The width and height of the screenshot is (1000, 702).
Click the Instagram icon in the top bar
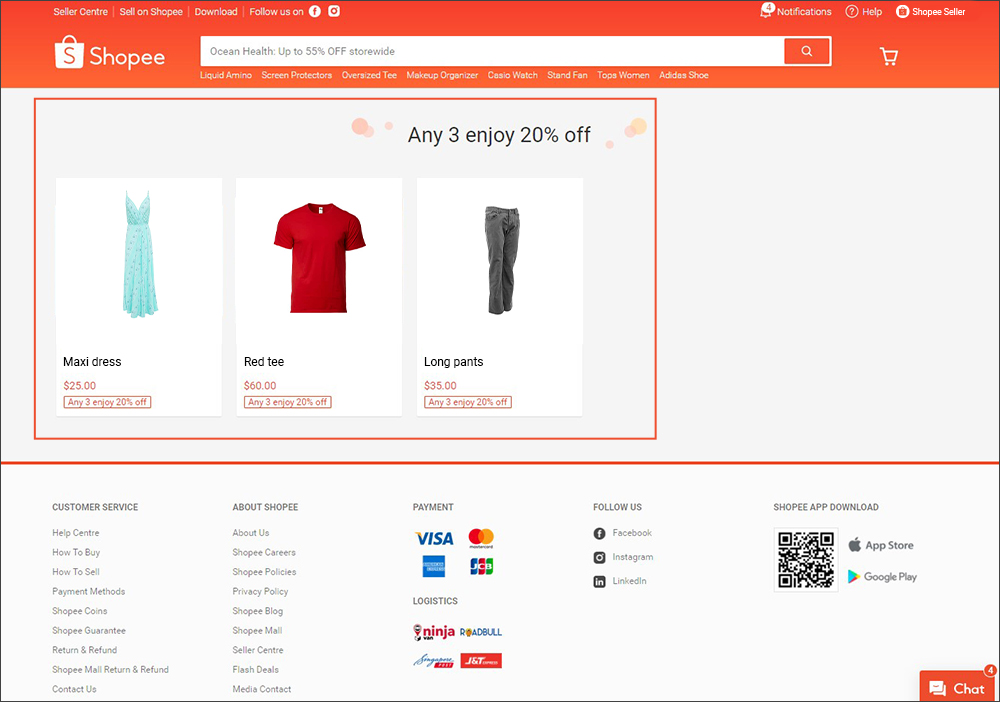tap(333, 11)
